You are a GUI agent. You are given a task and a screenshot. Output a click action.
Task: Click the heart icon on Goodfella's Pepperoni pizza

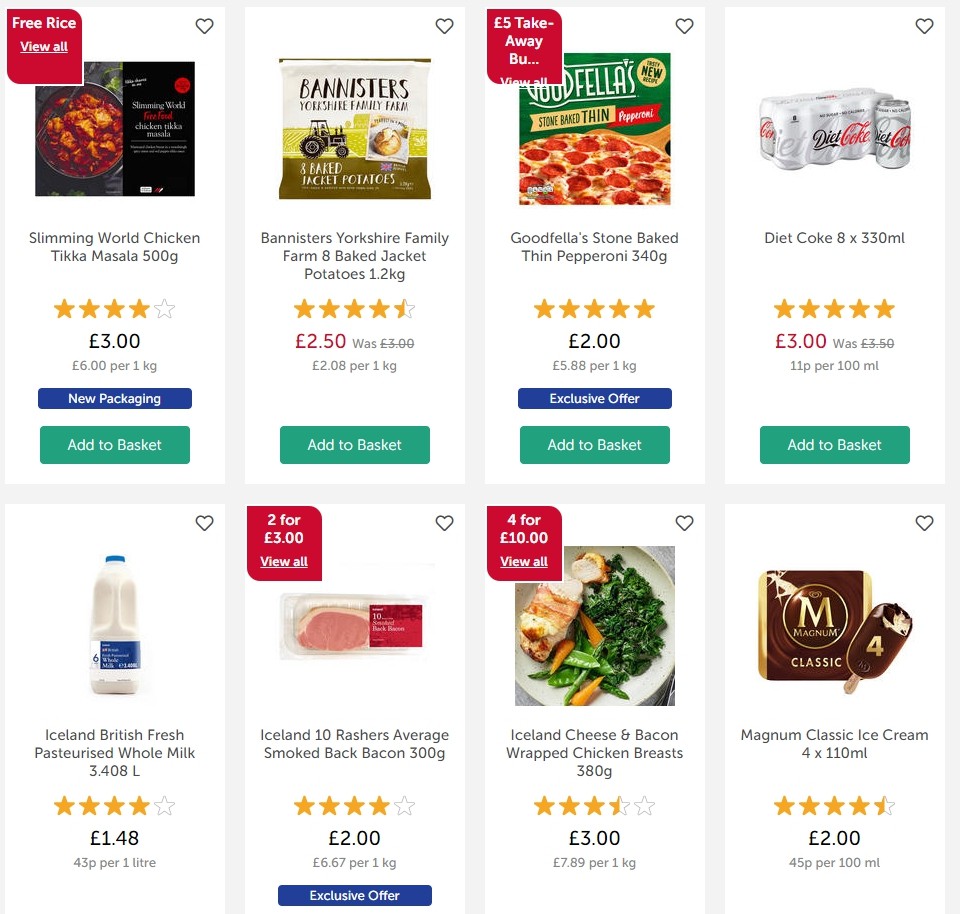click(684, 26)
